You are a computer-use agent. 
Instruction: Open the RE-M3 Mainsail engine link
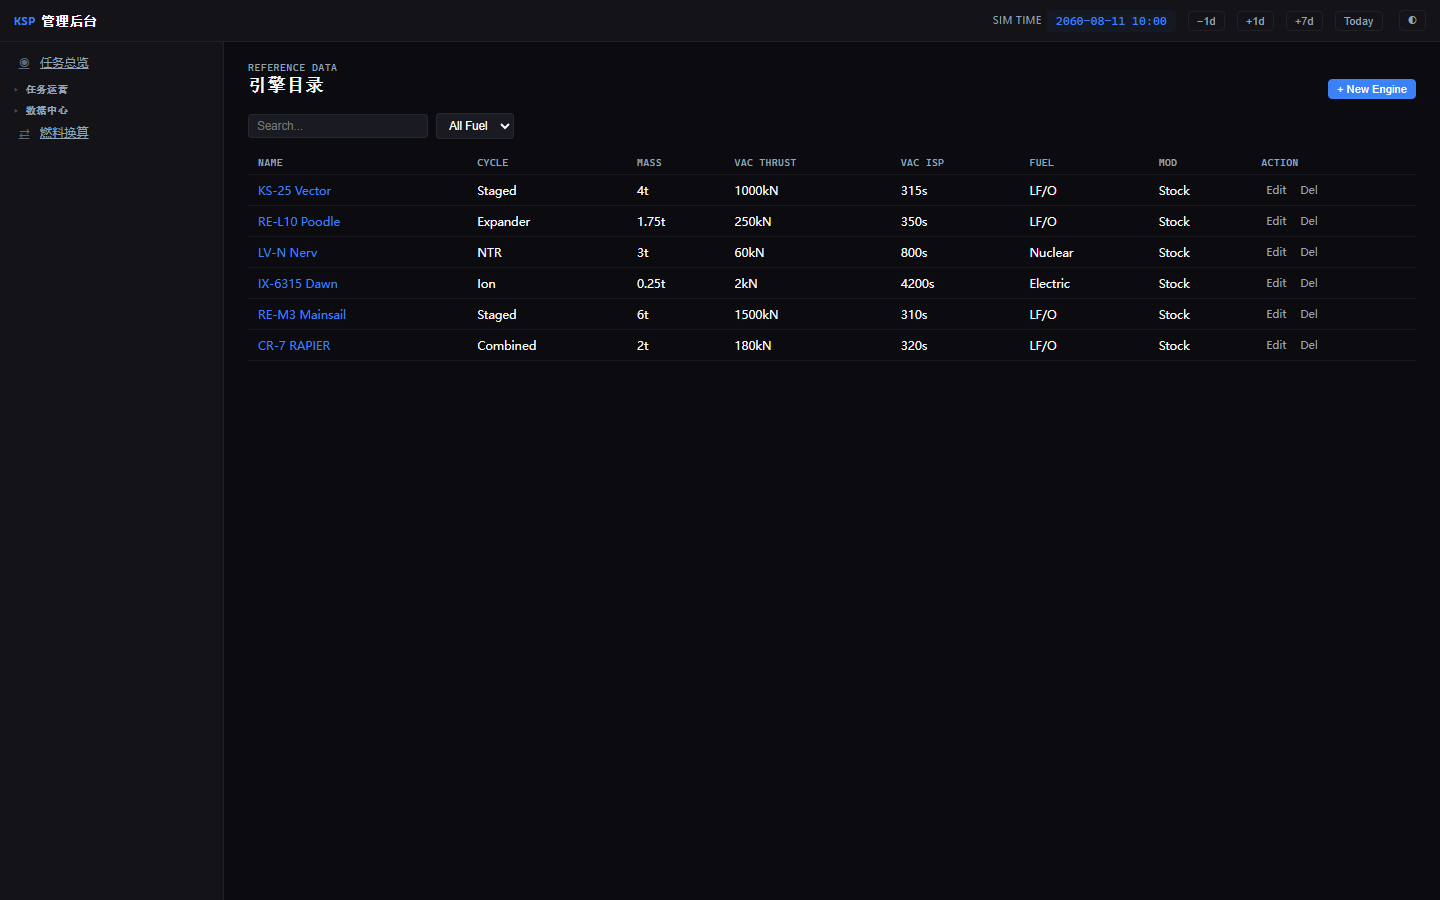(302, 315)
